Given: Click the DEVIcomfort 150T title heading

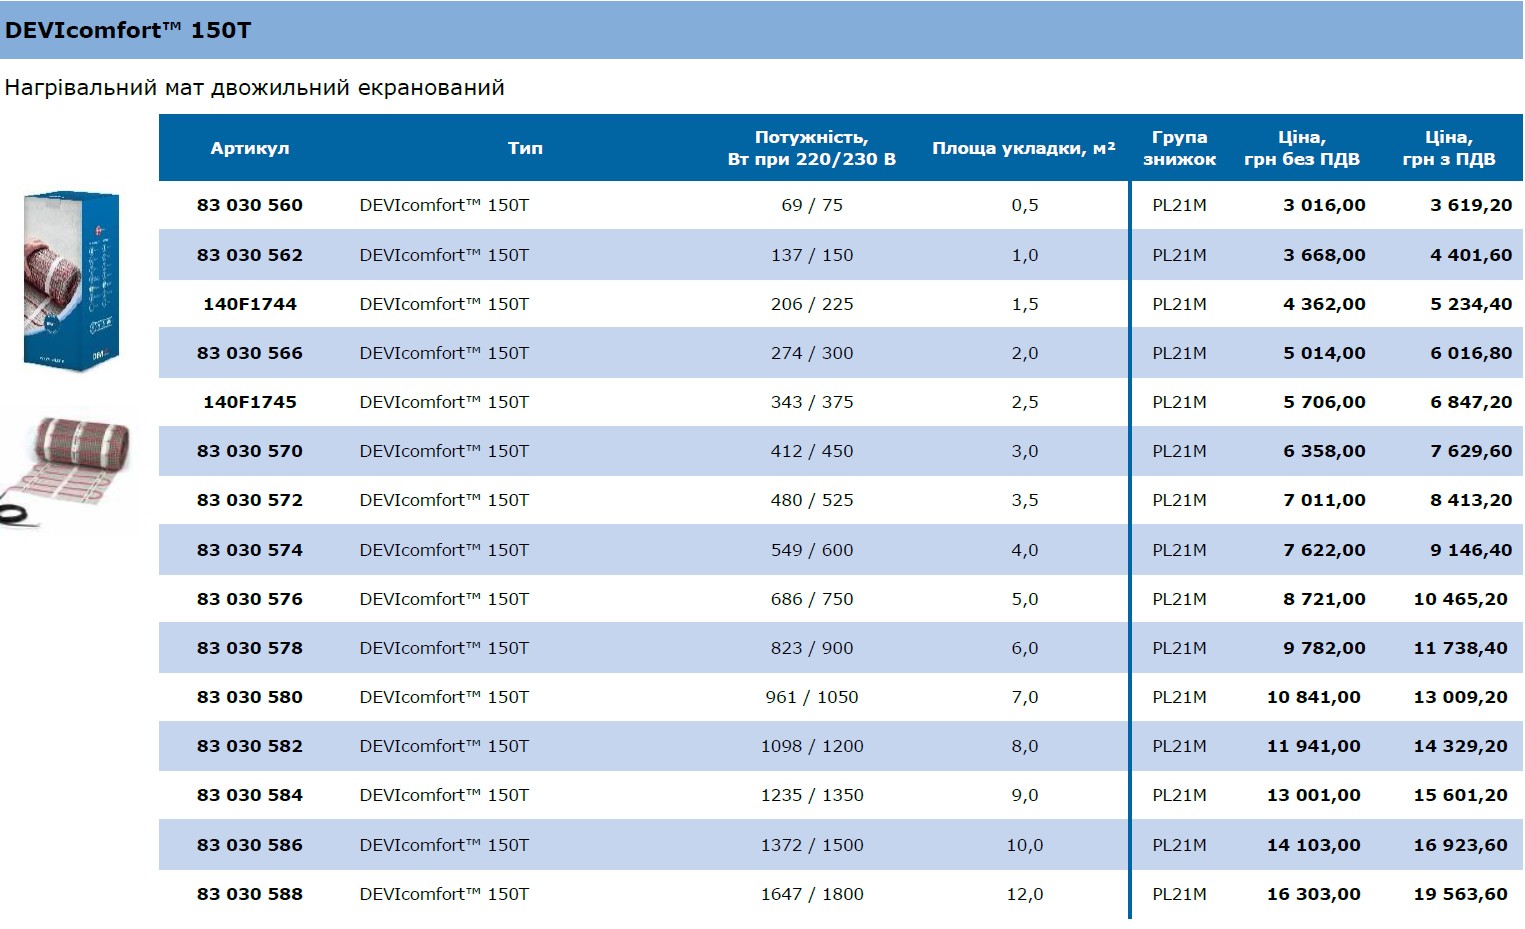Looking at the screenshot, I should (128, 30).
